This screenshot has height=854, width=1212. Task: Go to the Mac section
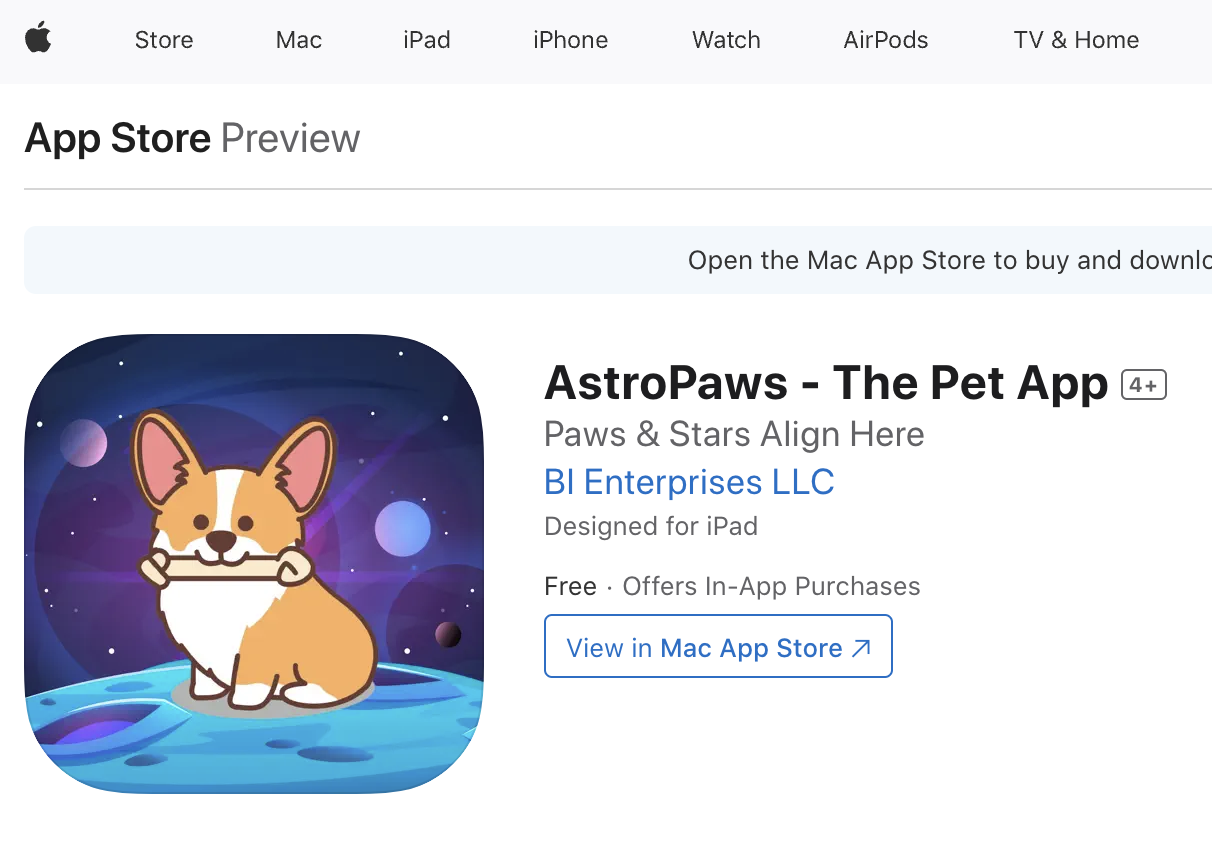coord(299,40)
